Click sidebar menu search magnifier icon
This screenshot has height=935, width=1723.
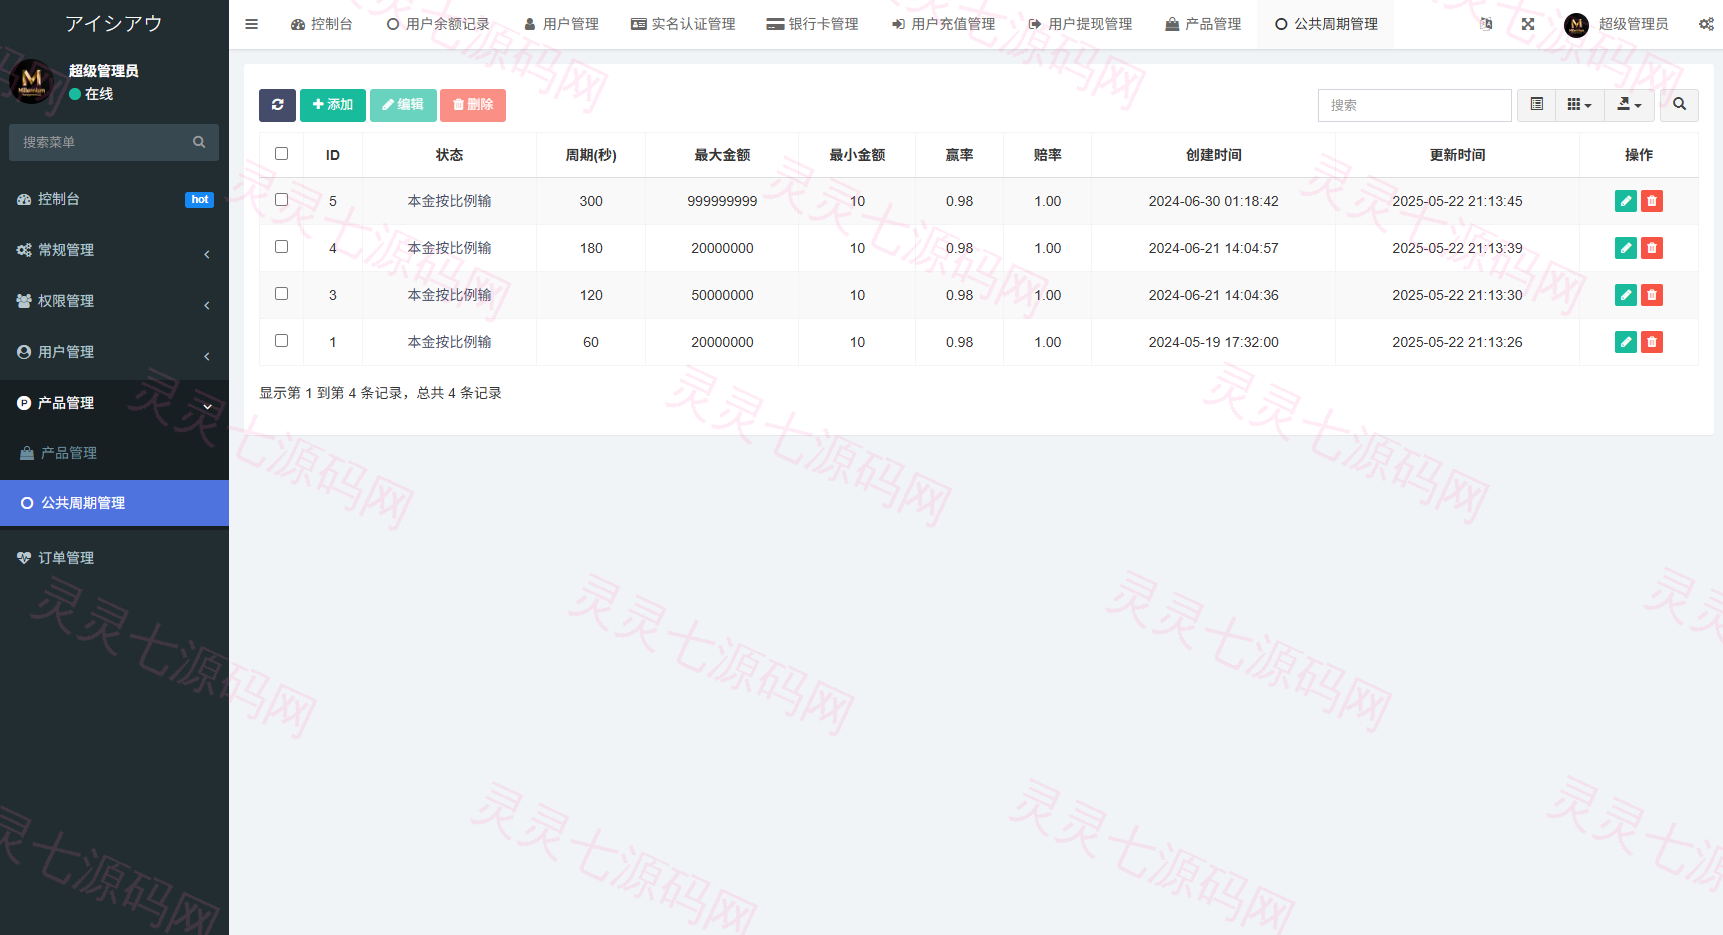199,142
